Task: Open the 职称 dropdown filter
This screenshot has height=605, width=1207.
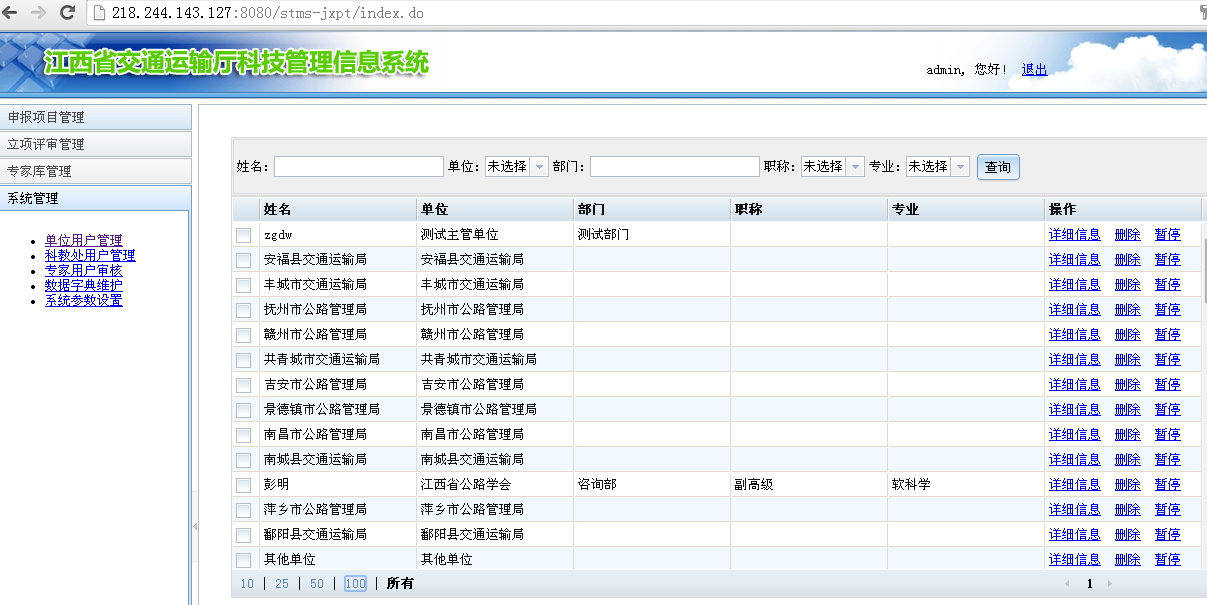Action: (833, 167)
